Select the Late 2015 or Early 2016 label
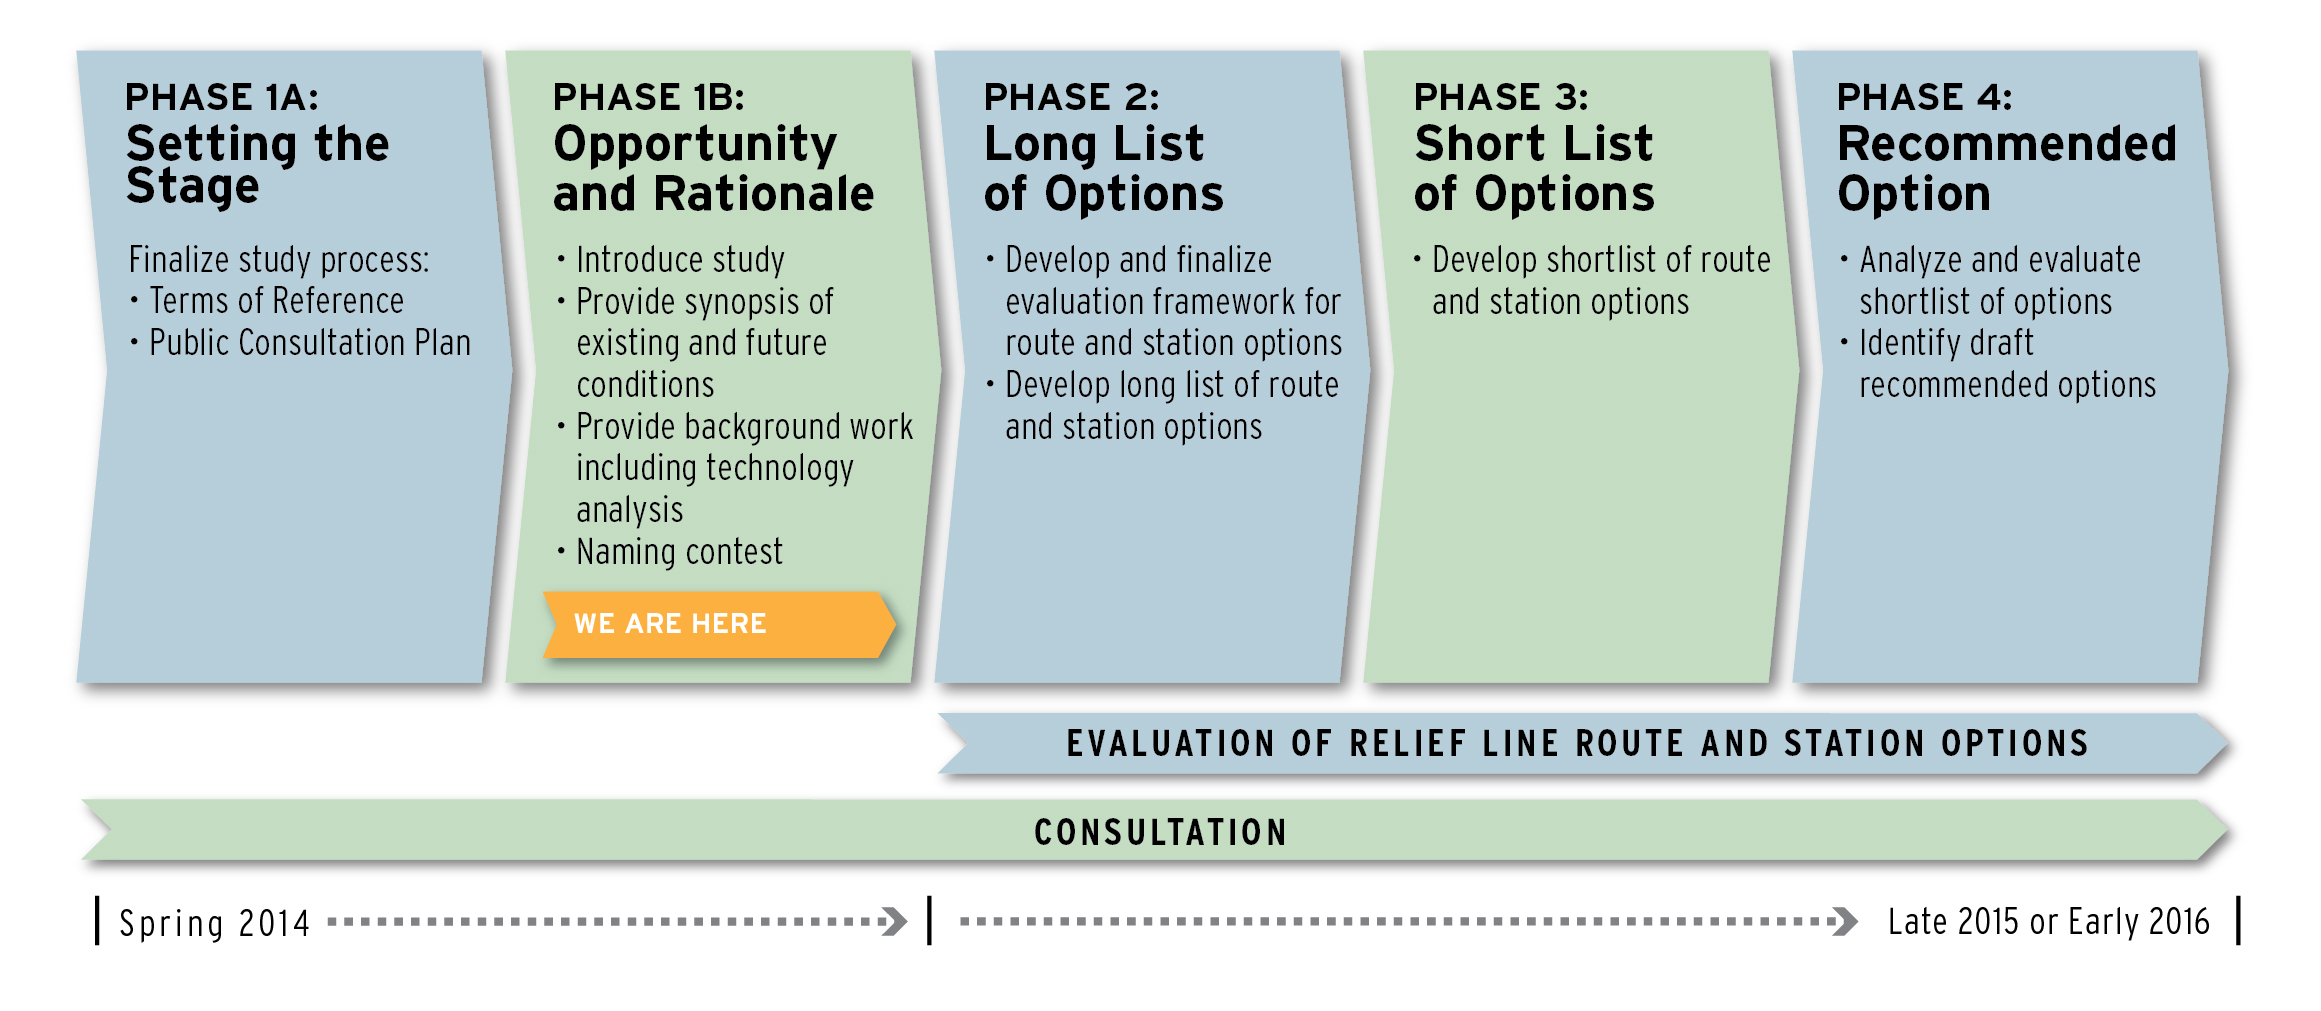 pos(2048,921)
